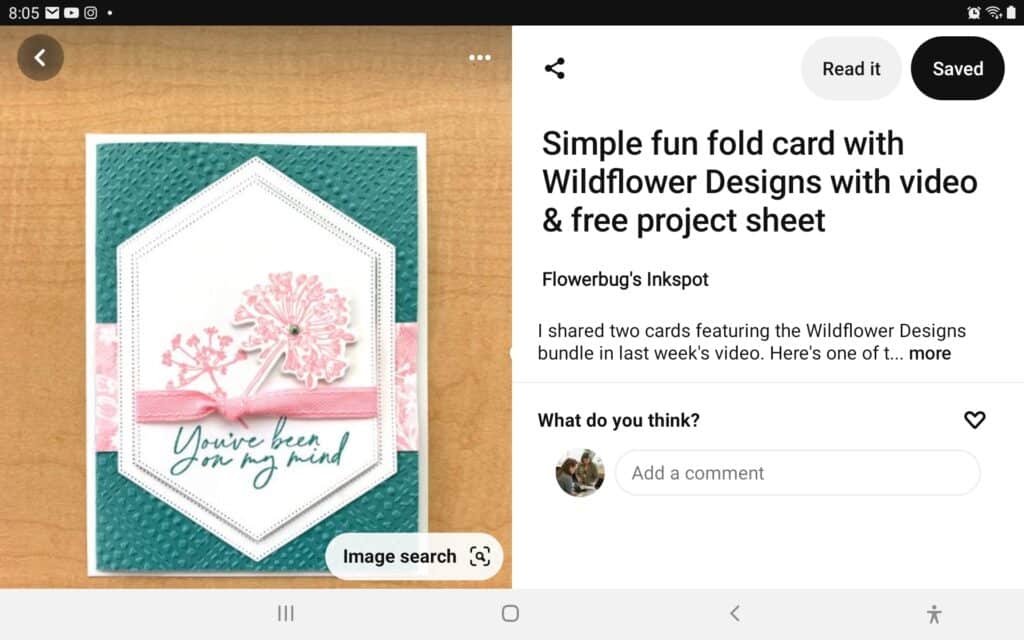Tap the Instagram notification icon
The image size is (1024, 640).
coord(91,12)
